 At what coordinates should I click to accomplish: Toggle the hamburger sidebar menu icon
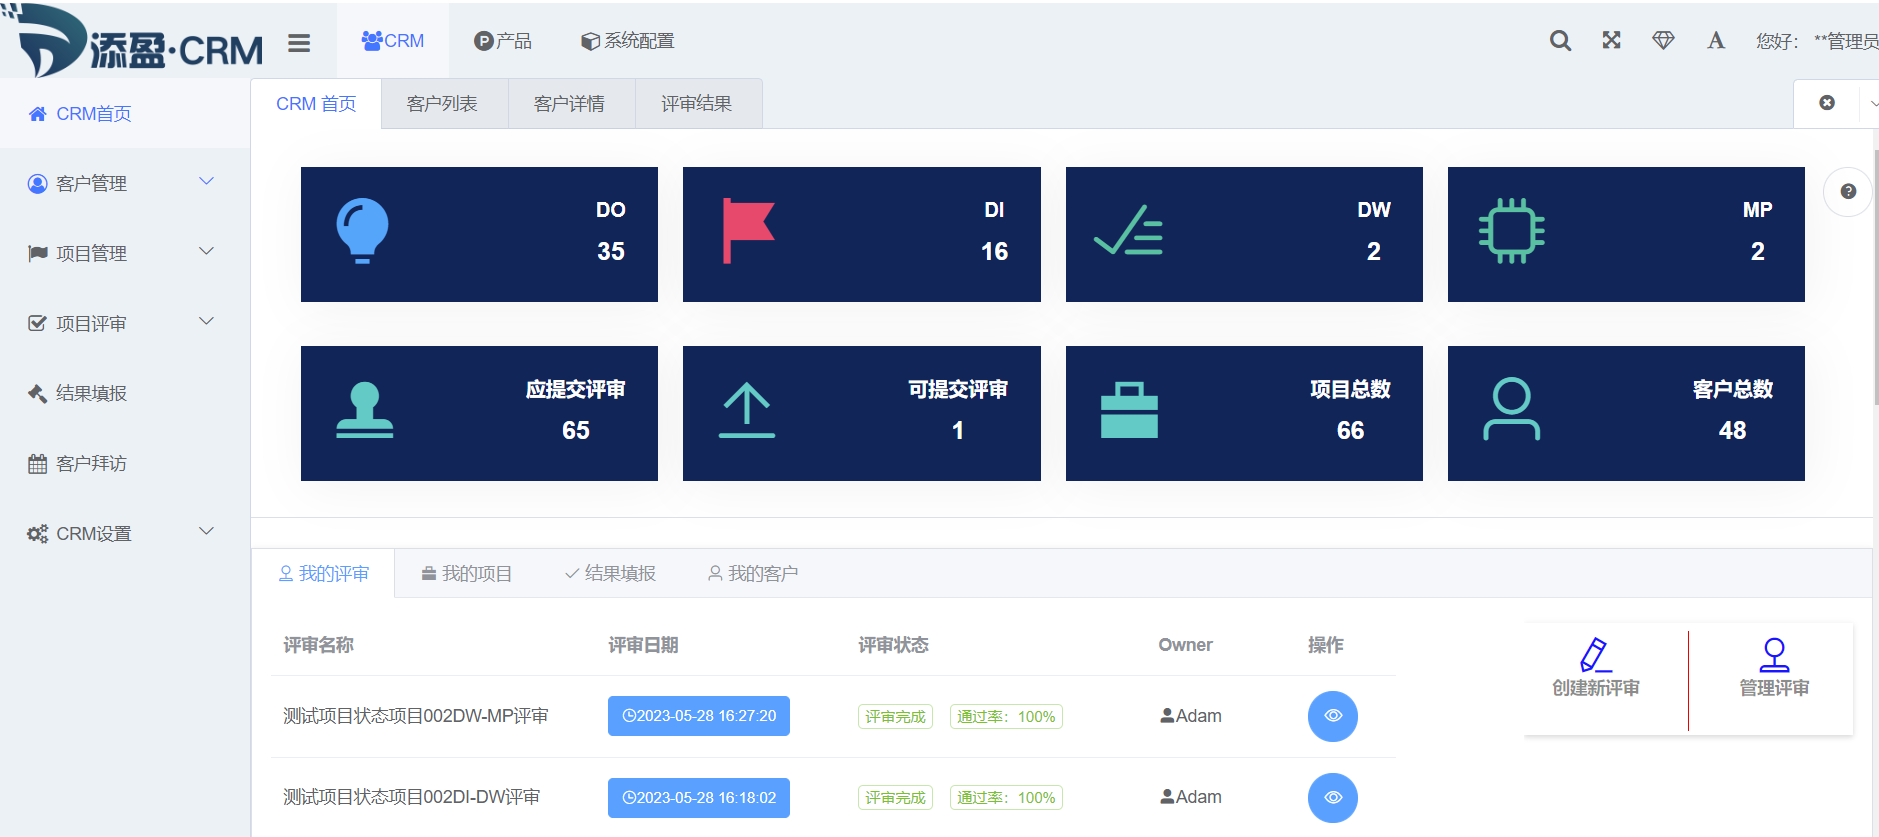coord(299,43)
